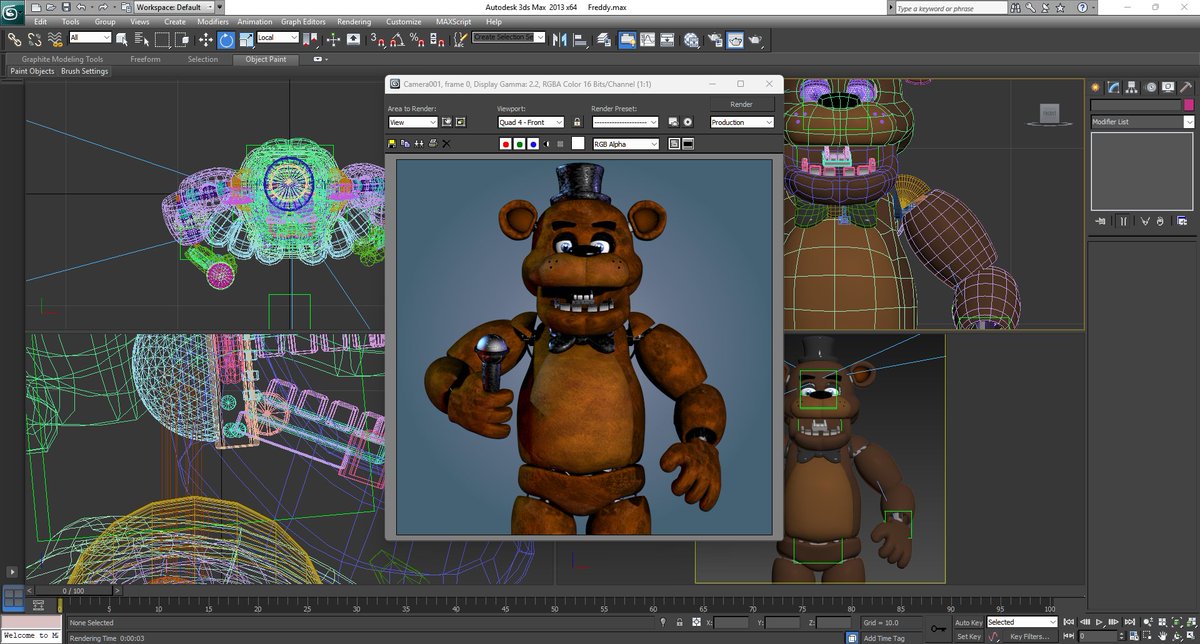
Task: Open Create Selection Set dropdown
Action: [x=509, y=37]
